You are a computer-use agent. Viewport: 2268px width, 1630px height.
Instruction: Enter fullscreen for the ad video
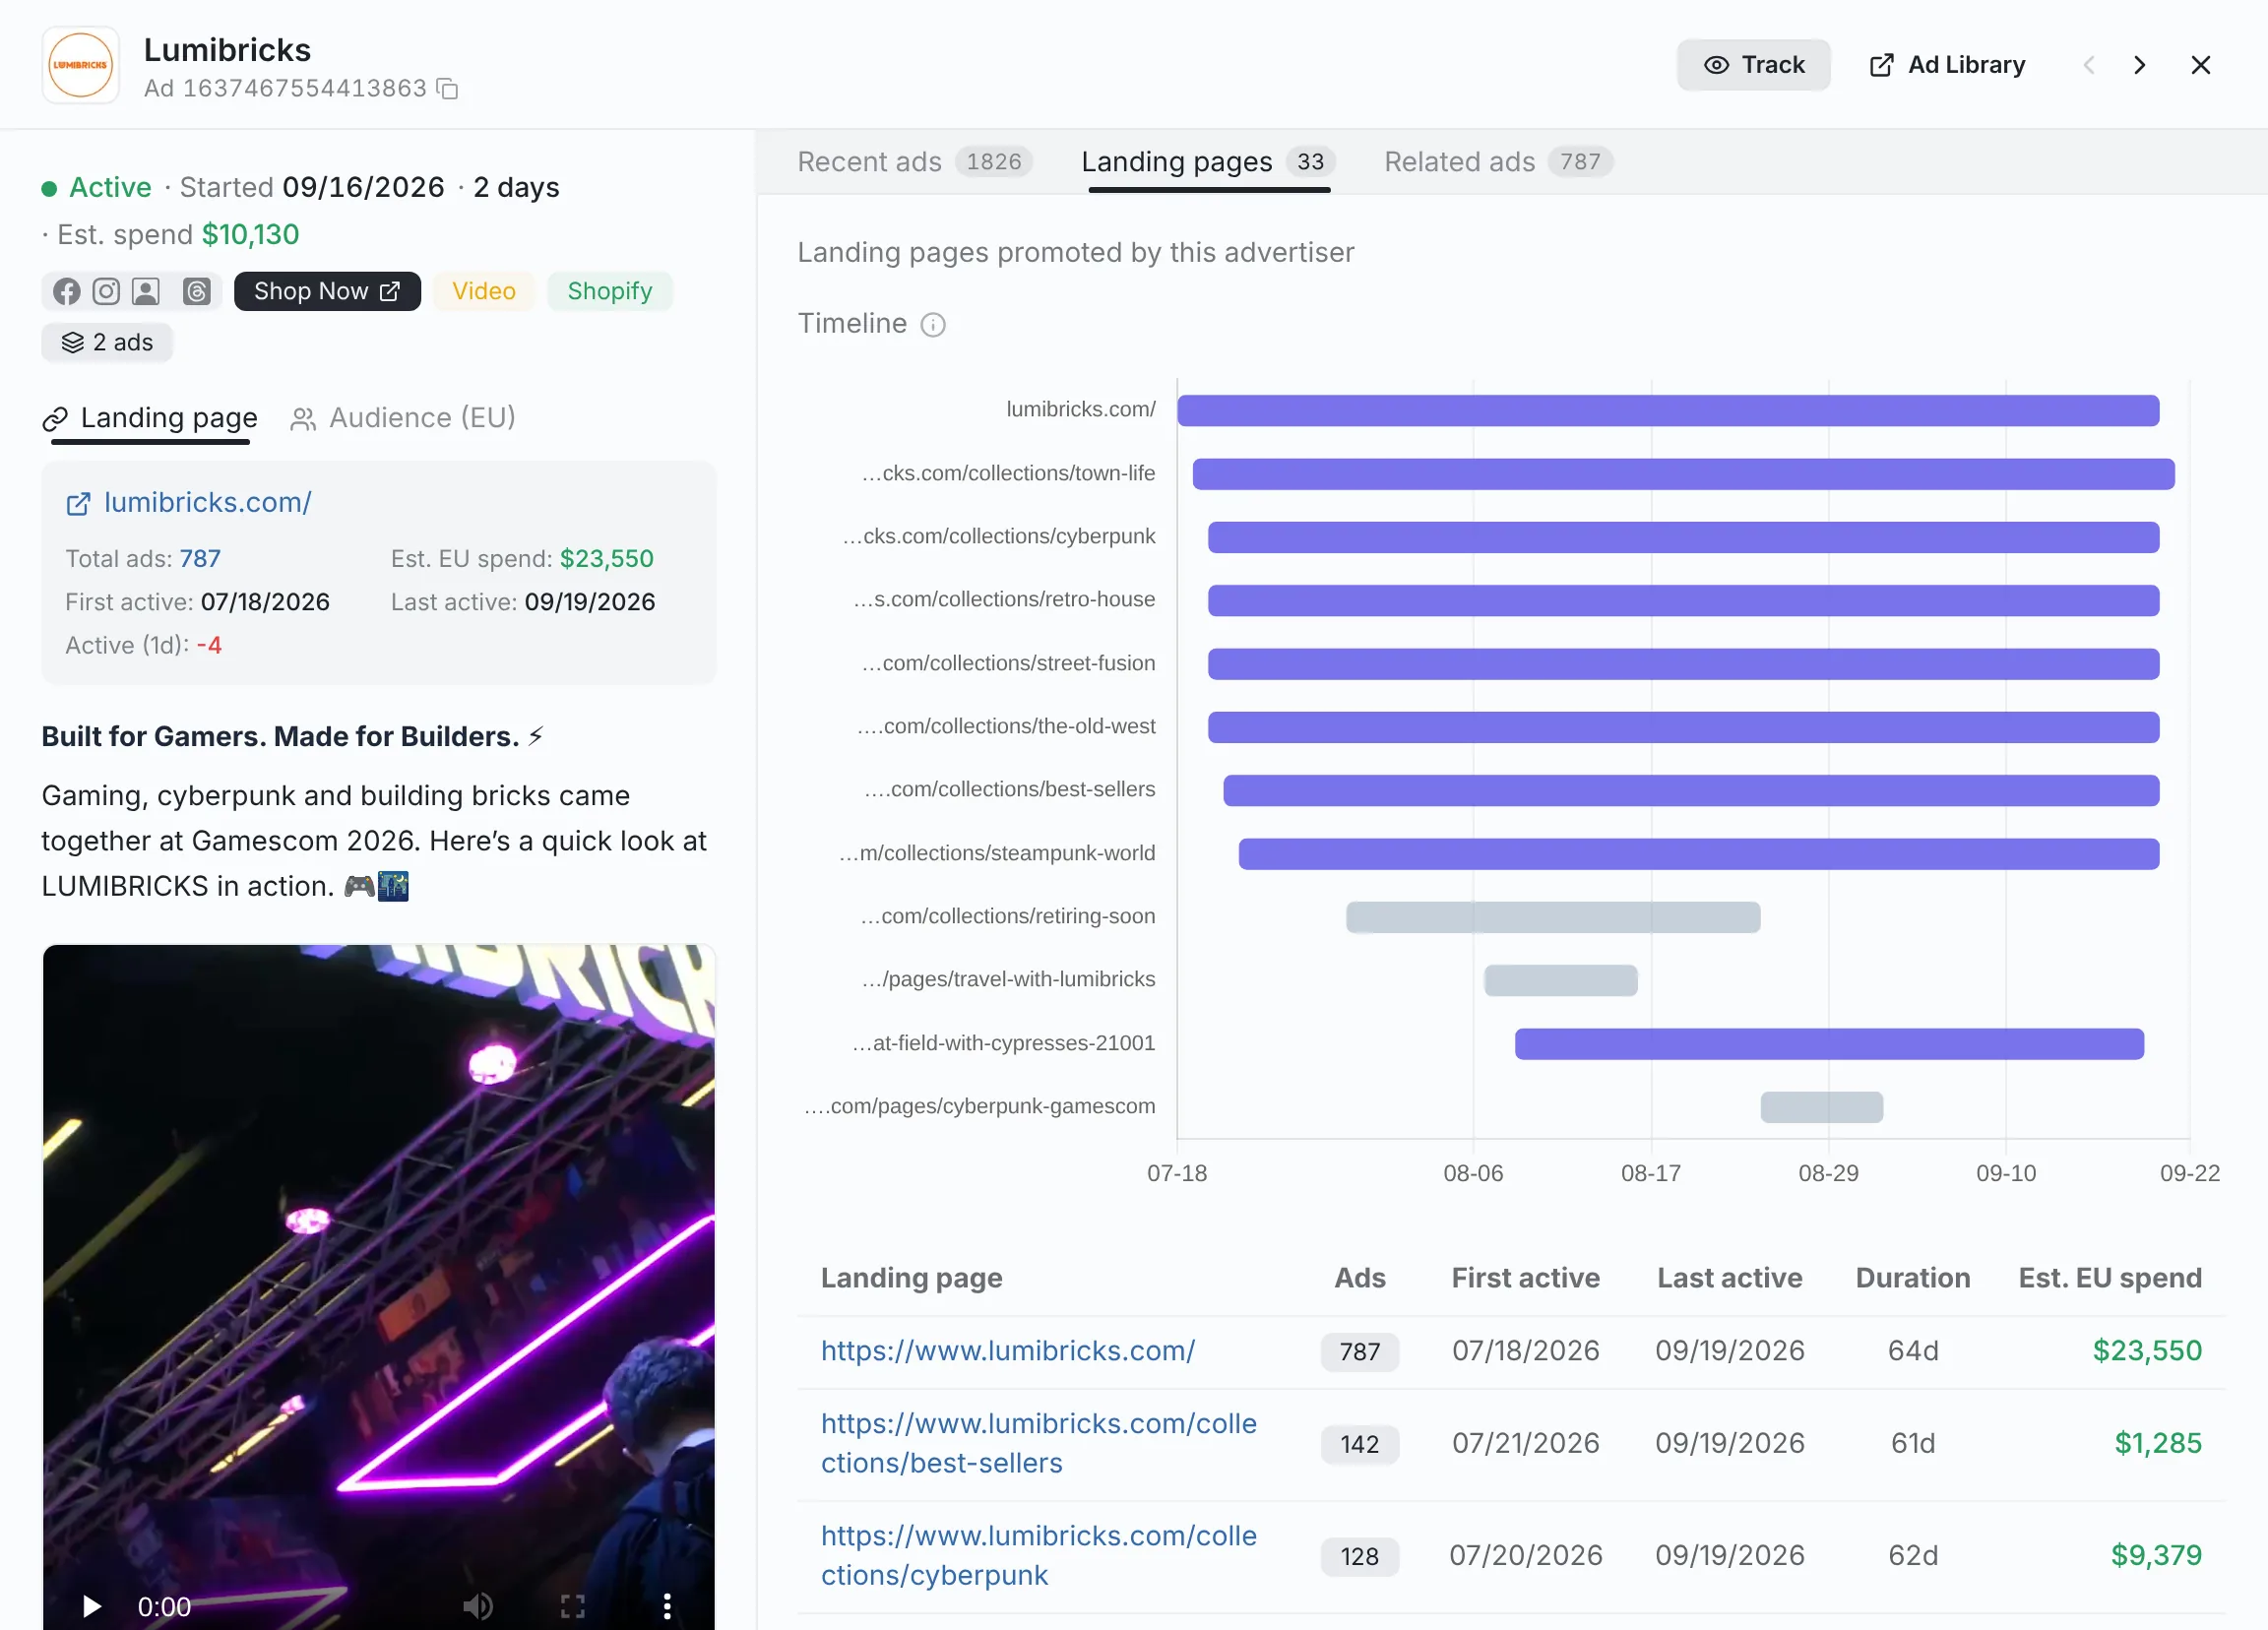573,1606
